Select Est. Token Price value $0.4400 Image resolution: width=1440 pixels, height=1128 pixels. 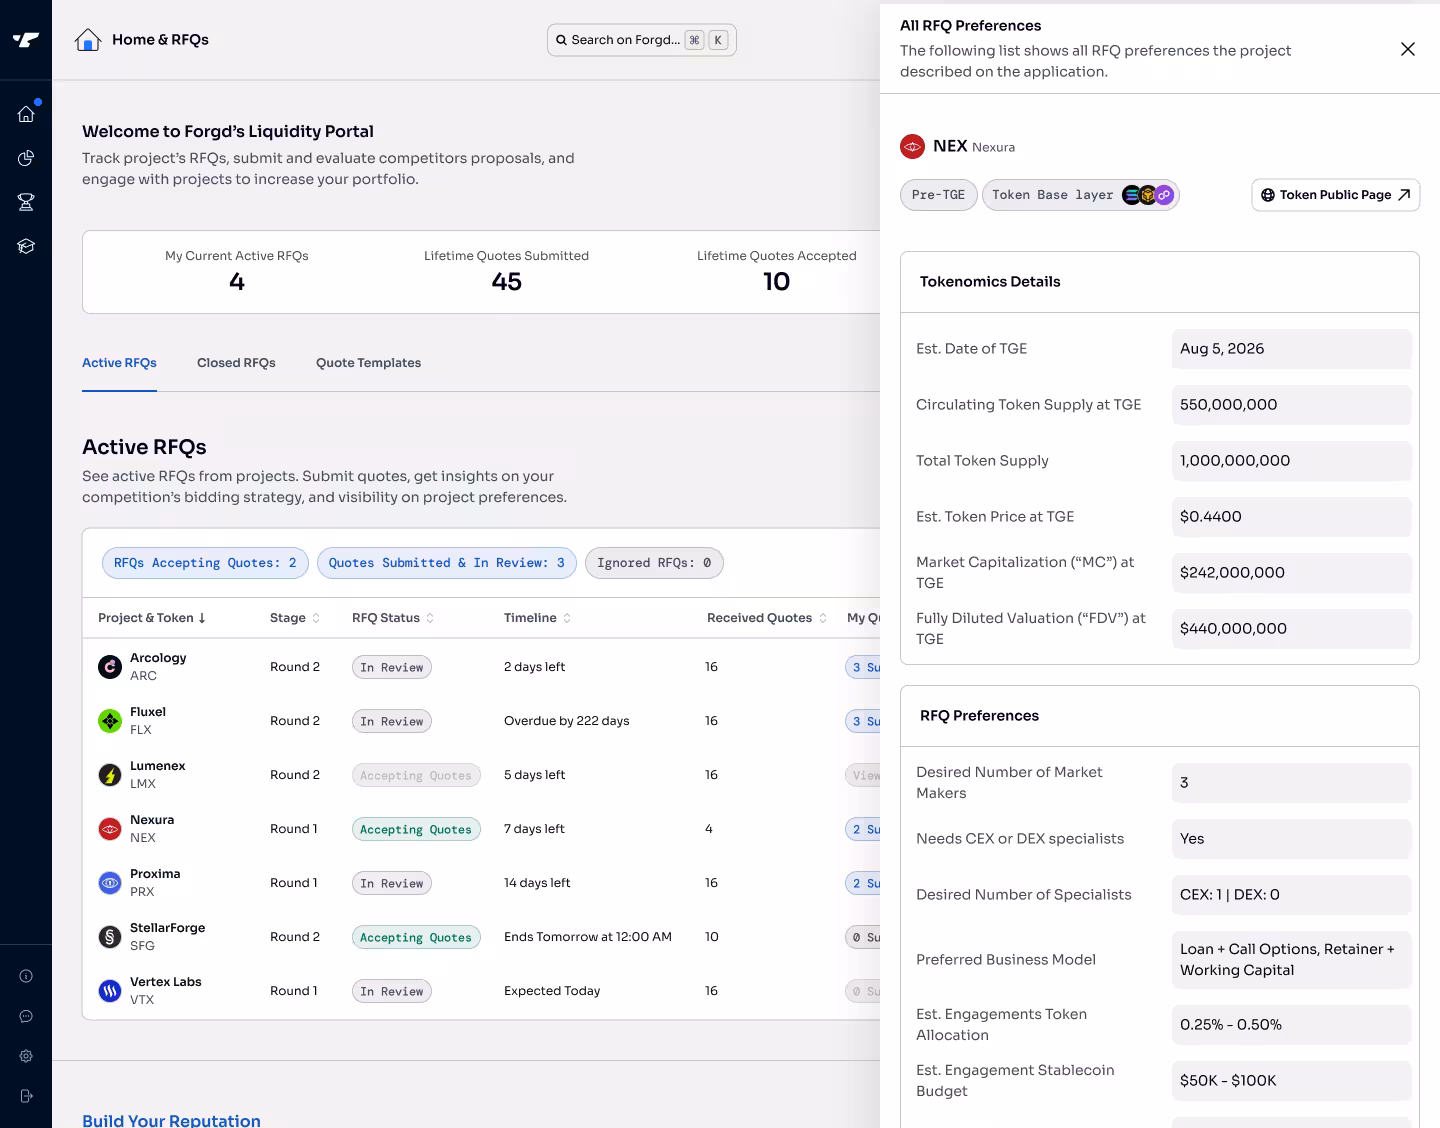pyautogui.click(x=1291, y=517)
